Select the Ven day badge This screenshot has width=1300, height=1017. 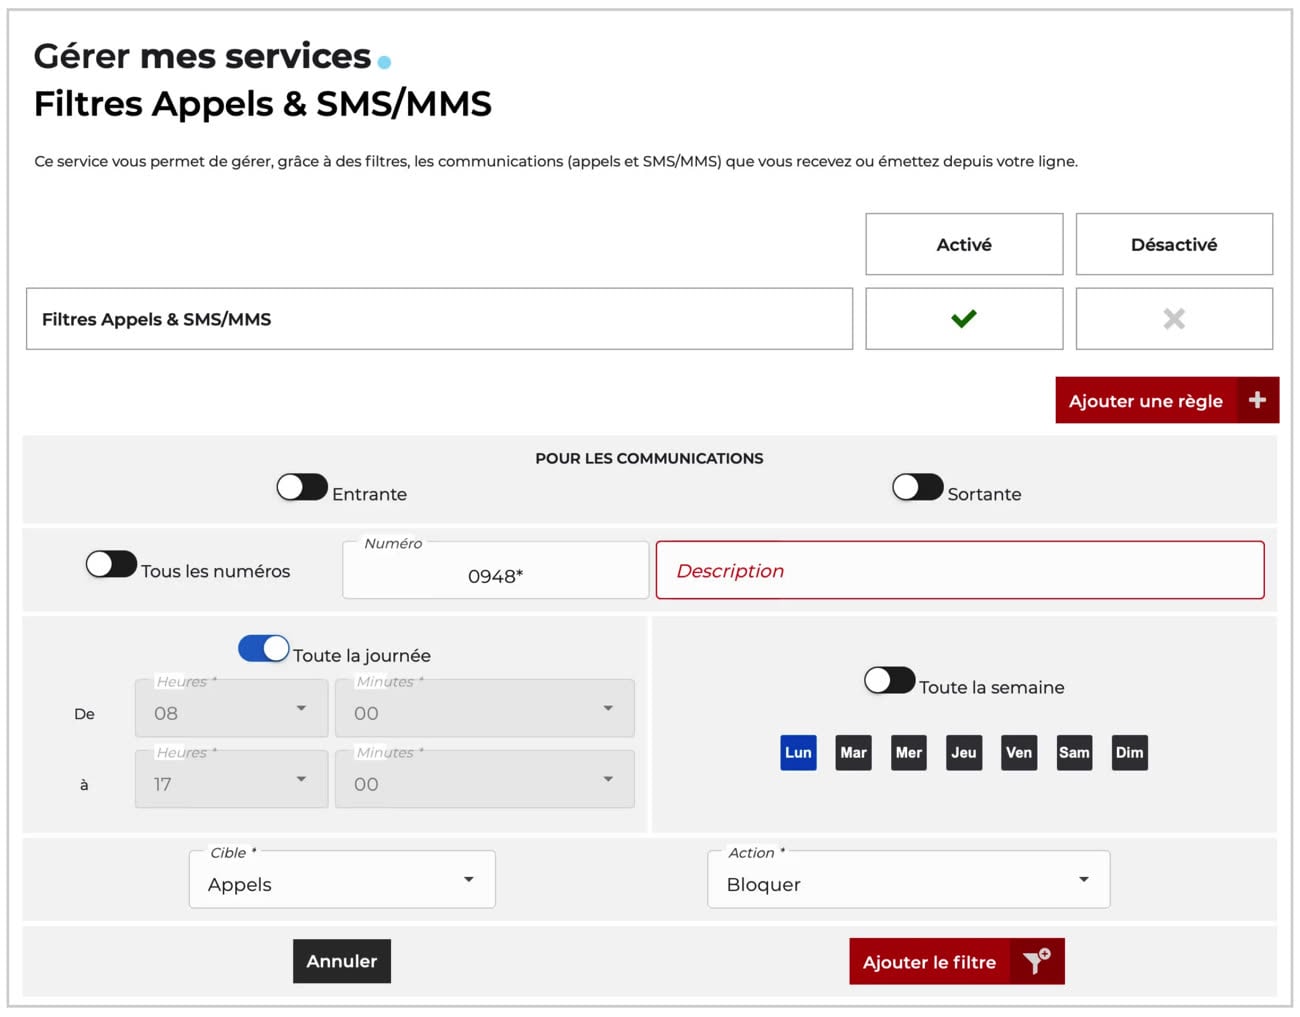point(1019,753)
